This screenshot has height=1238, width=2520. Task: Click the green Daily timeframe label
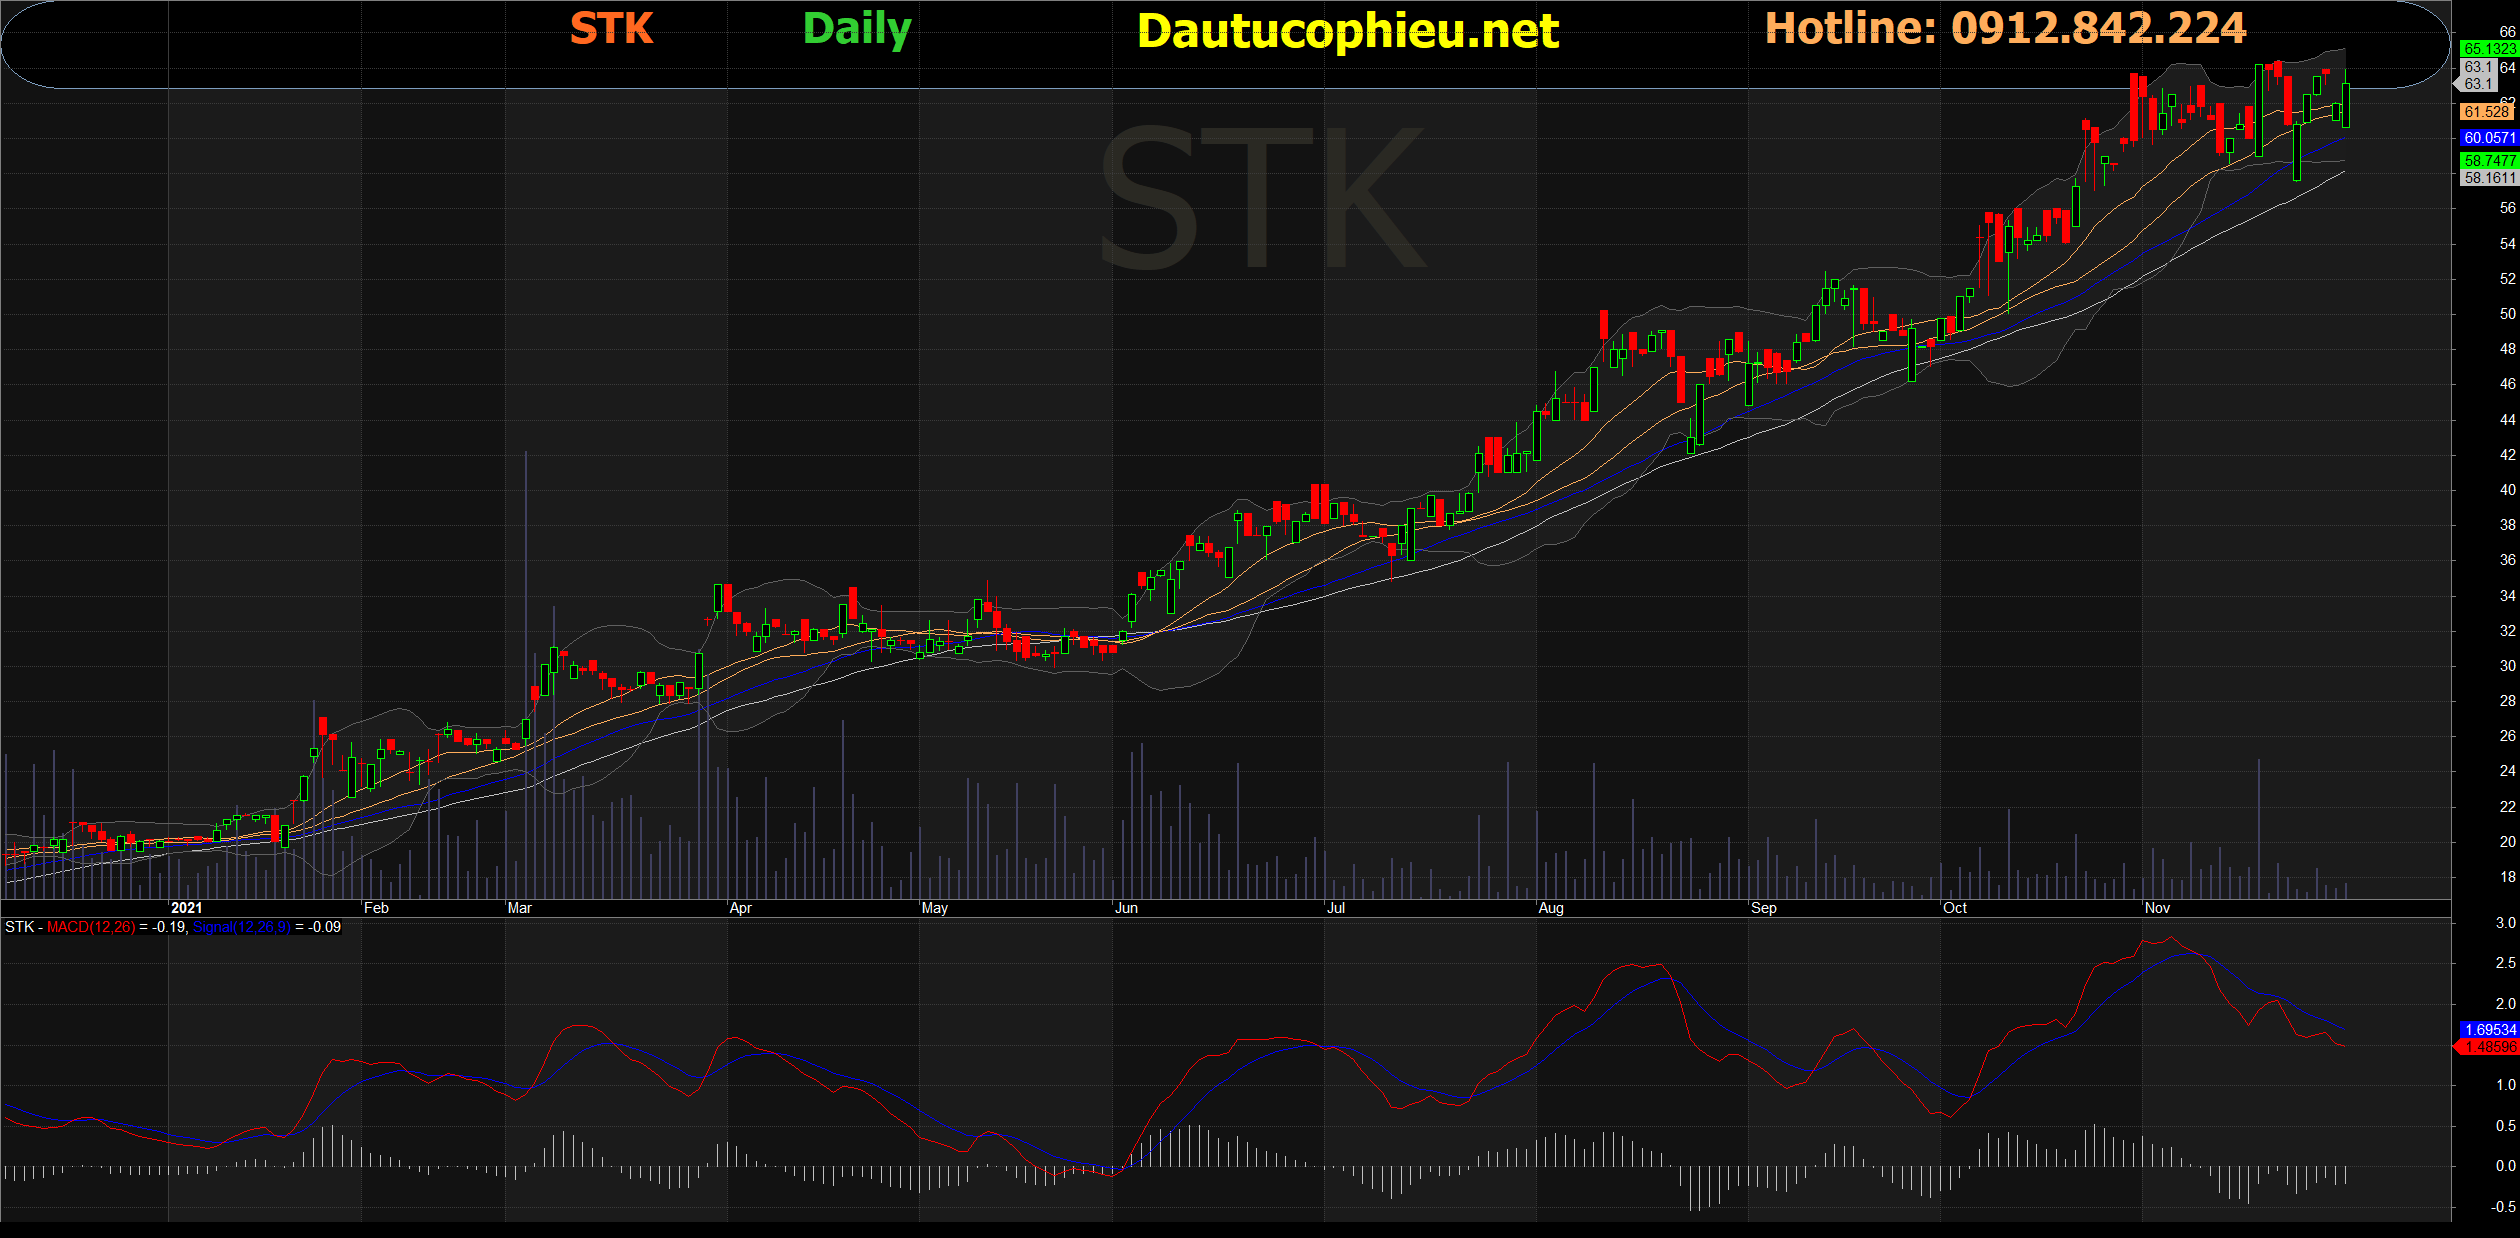tap(857, 29)
